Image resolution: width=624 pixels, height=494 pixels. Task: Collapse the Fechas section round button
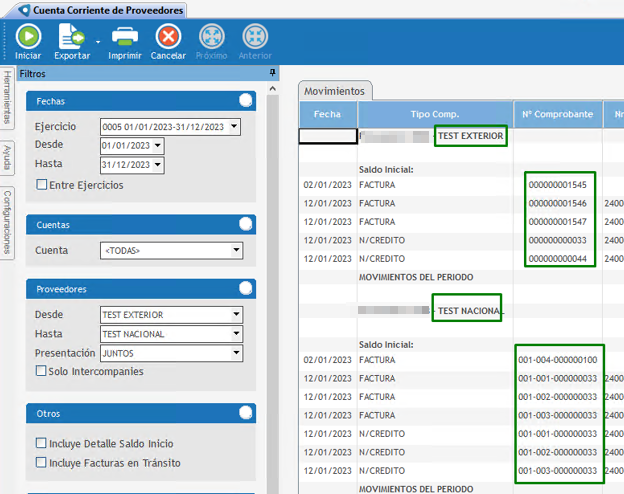click(x=246, y=101)
